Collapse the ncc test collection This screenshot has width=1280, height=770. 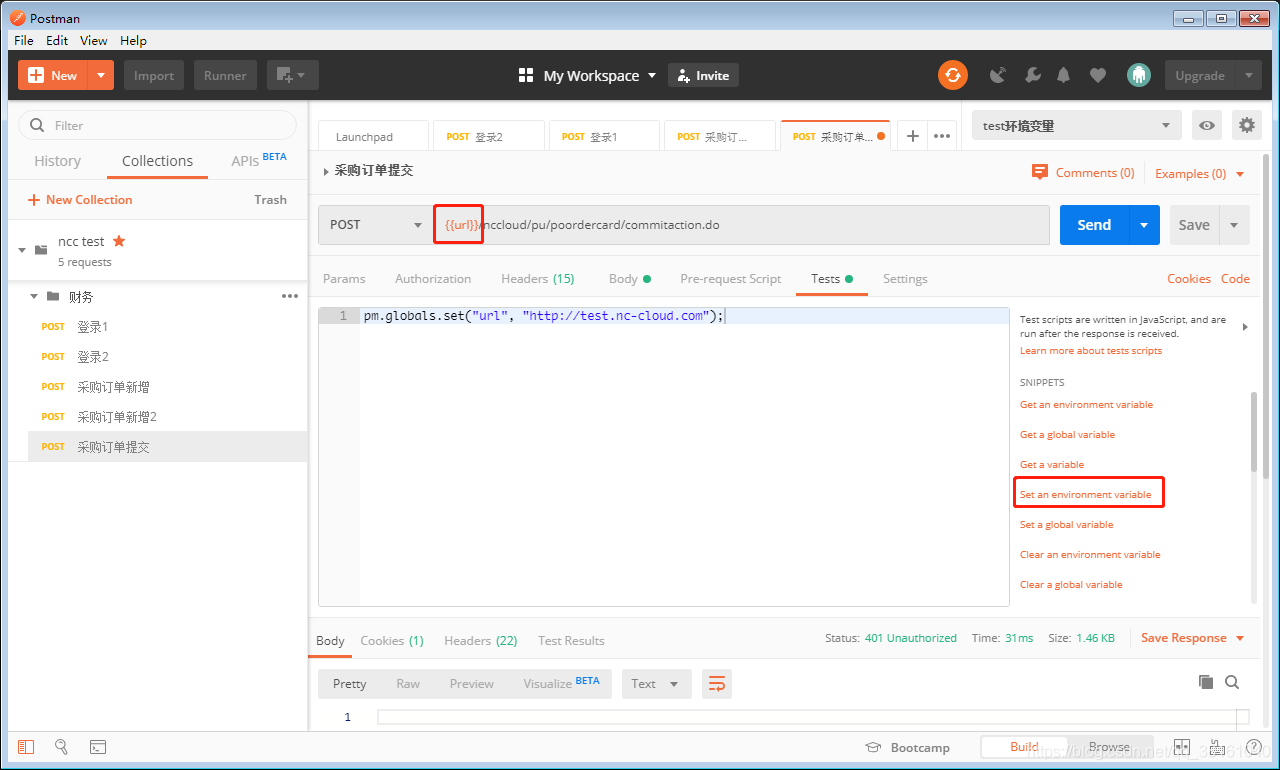pos(22,250)
